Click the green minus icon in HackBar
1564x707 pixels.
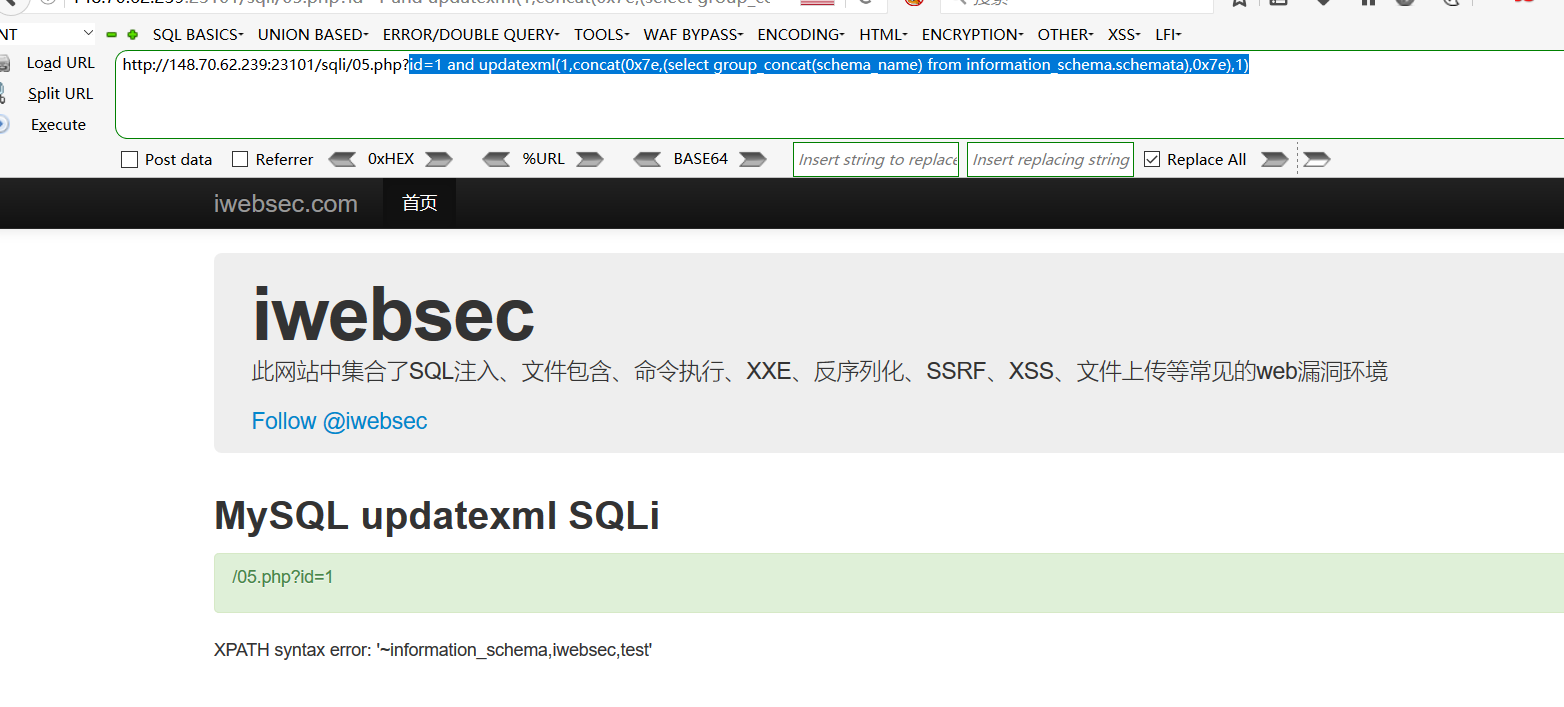[x=112, y=35]
